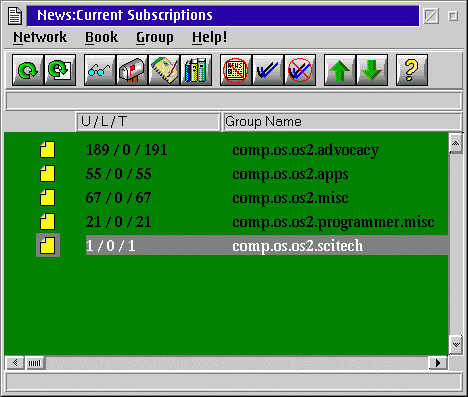Click folder icon for comp.os.os2.scitech
Image resolution: width=468 pixels, height=397 pixels.
point(48,246)
